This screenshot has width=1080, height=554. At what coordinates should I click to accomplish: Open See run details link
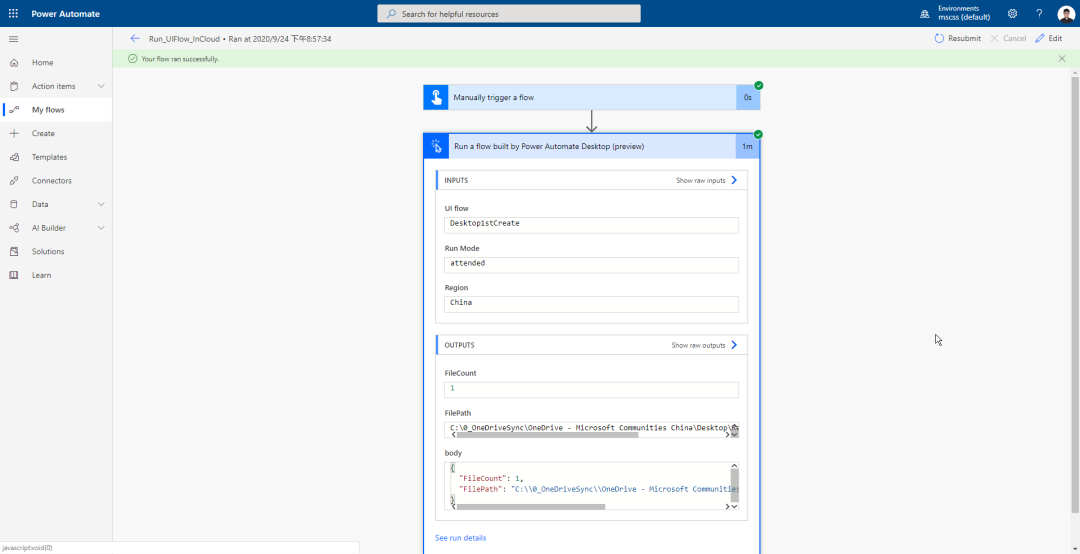(461, 537)
